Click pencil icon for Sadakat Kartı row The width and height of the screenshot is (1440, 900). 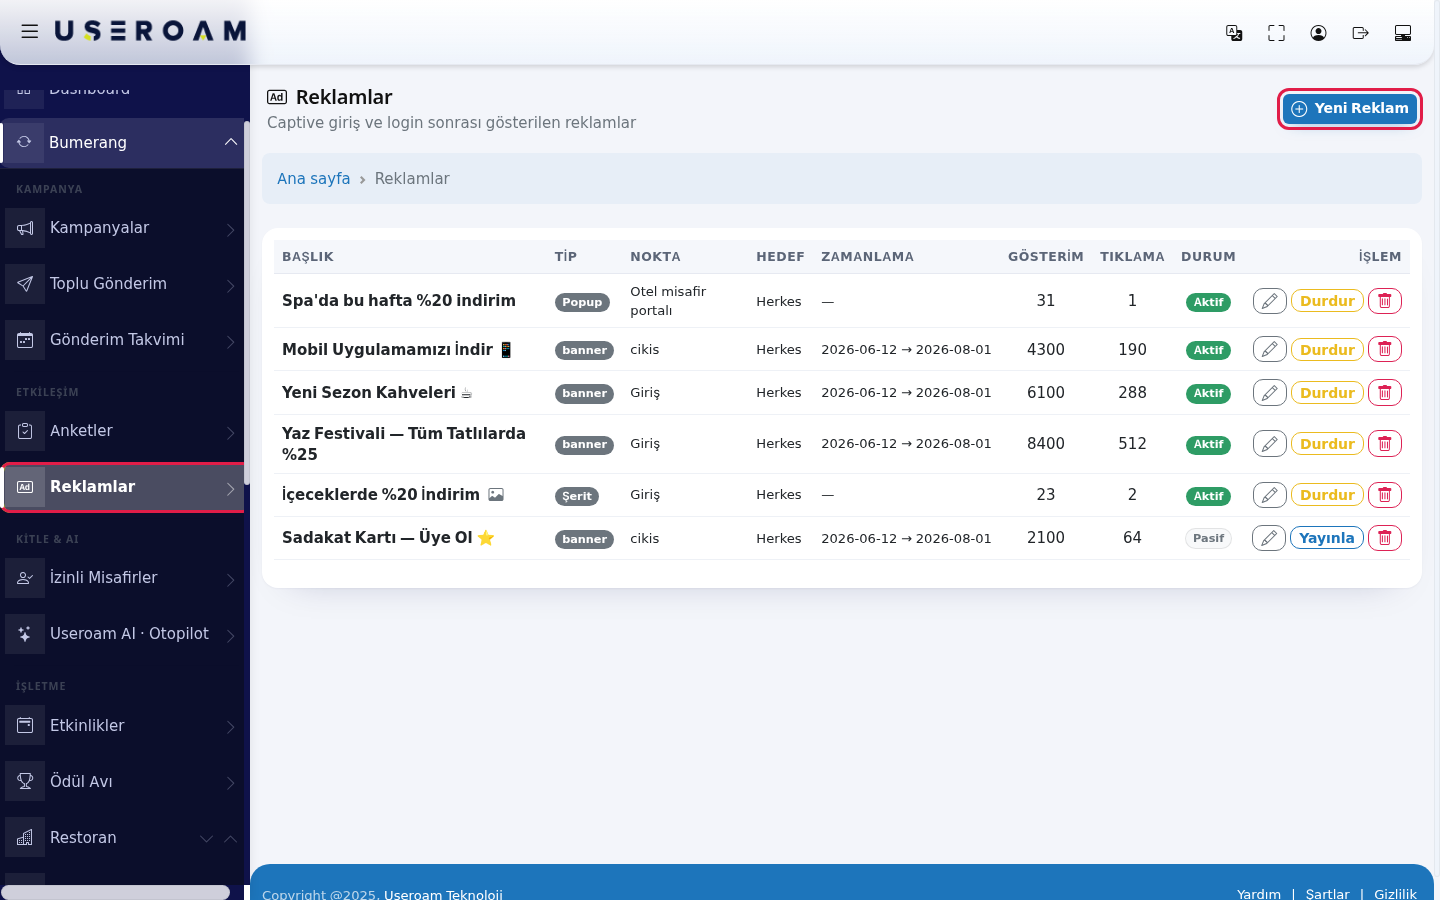(x=1268, y=538)
